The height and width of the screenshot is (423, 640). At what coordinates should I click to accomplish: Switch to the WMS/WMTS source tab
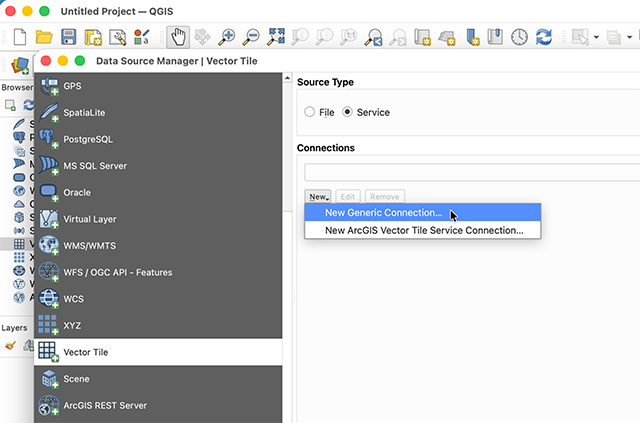91,245
